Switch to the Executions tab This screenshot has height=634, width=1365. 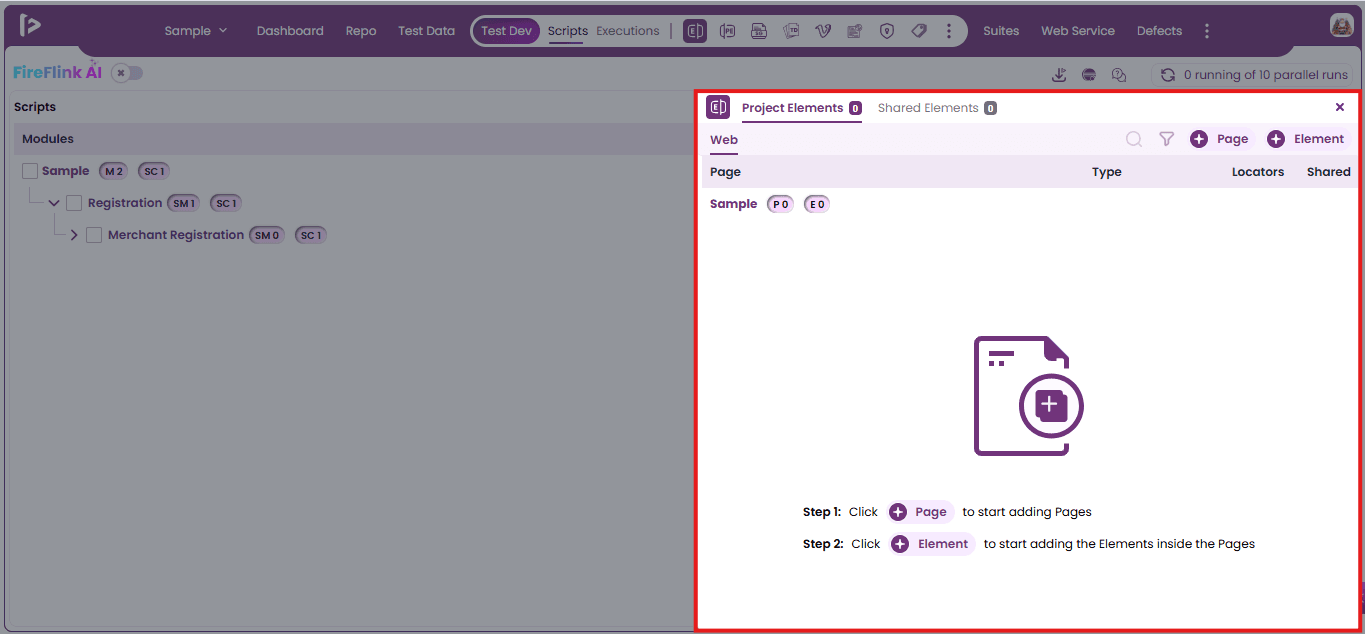[628, 31]
